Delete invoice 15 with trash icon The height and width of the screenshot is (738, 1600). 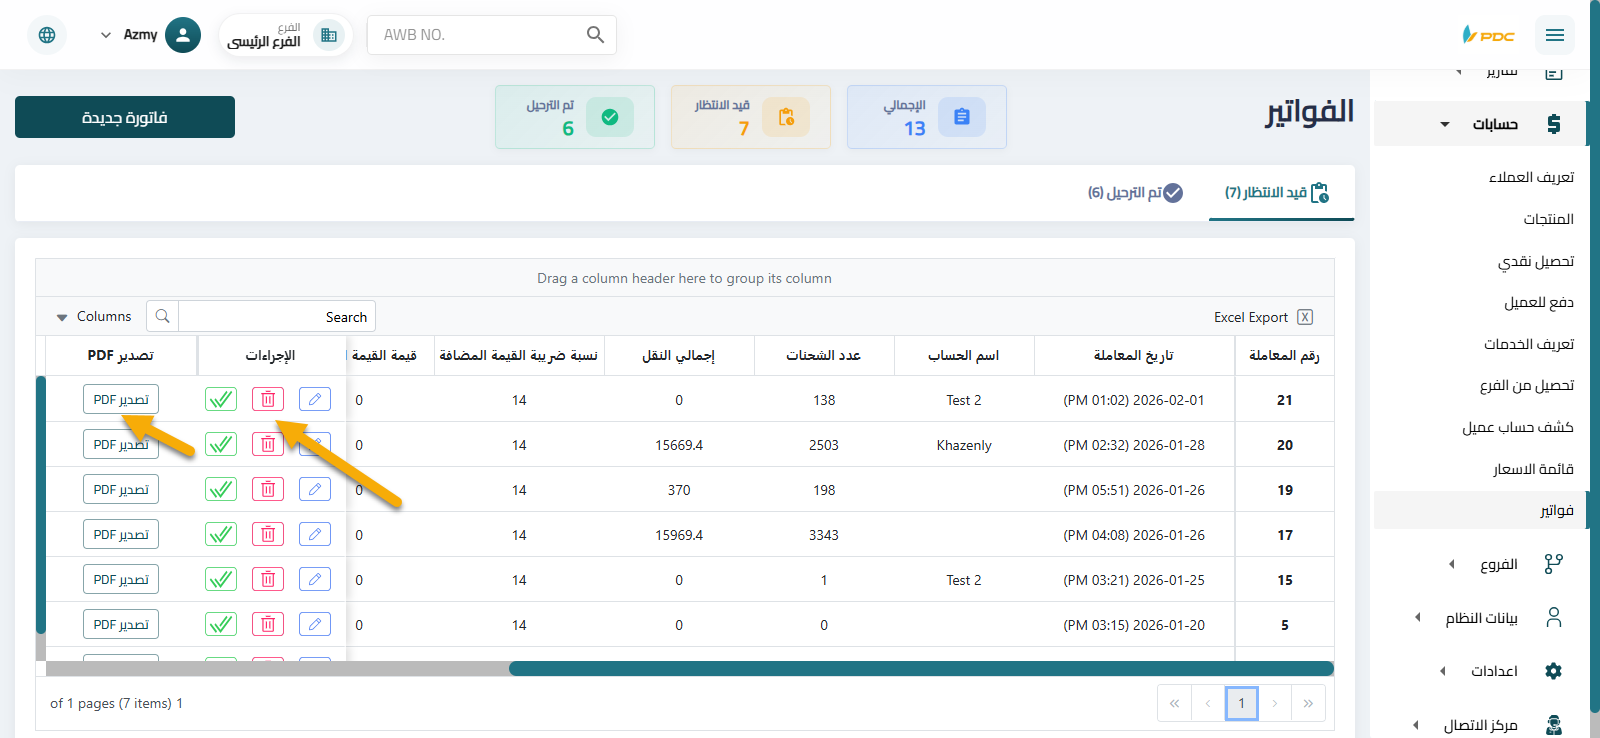pyautogui.click(x=268, y=579)
